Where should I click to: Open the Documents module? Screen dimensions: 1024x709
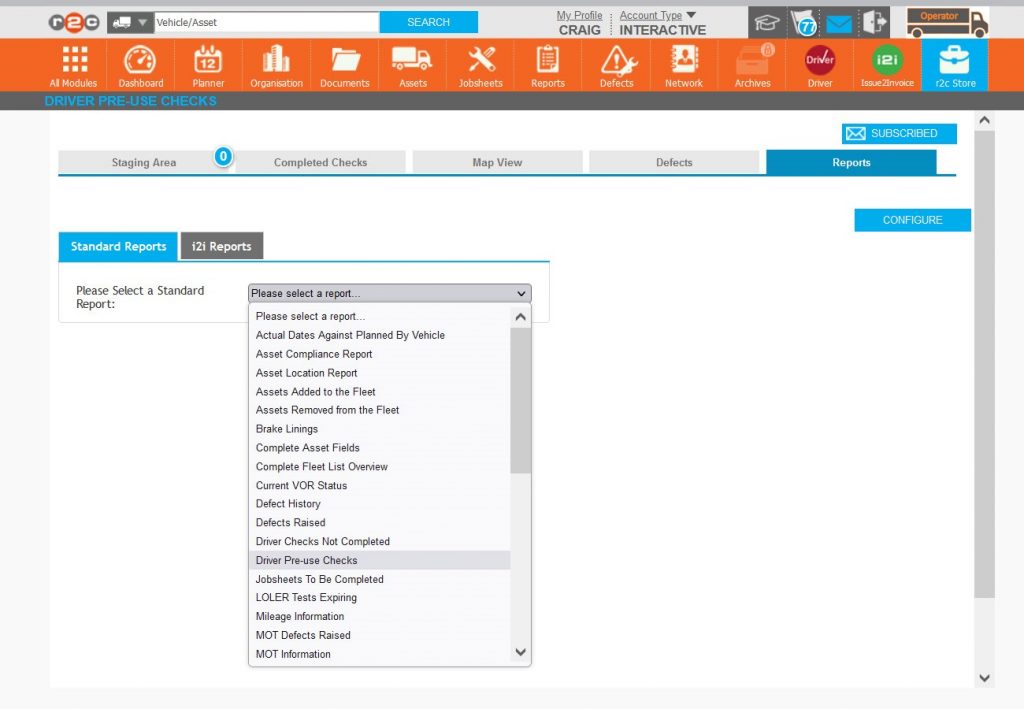coord(344,63)
